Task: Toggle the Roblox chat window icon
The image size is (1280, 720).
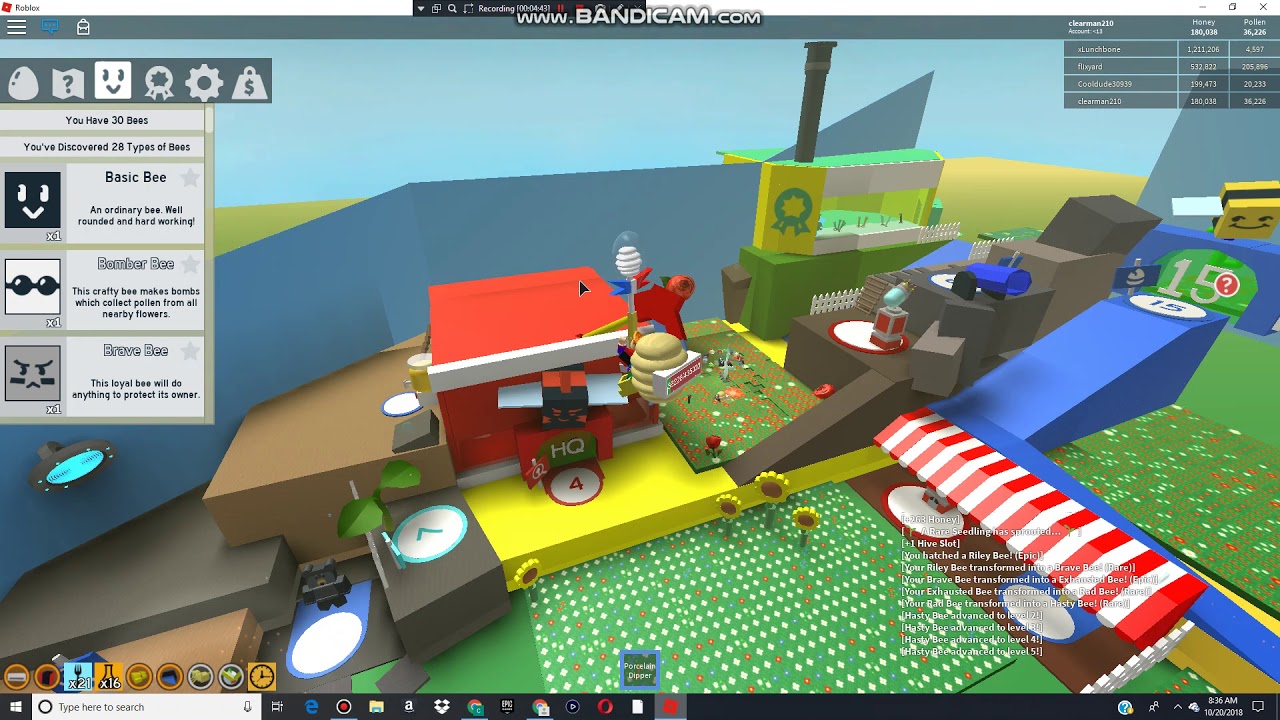Action: pyautogui.click(x=49, y=27)
